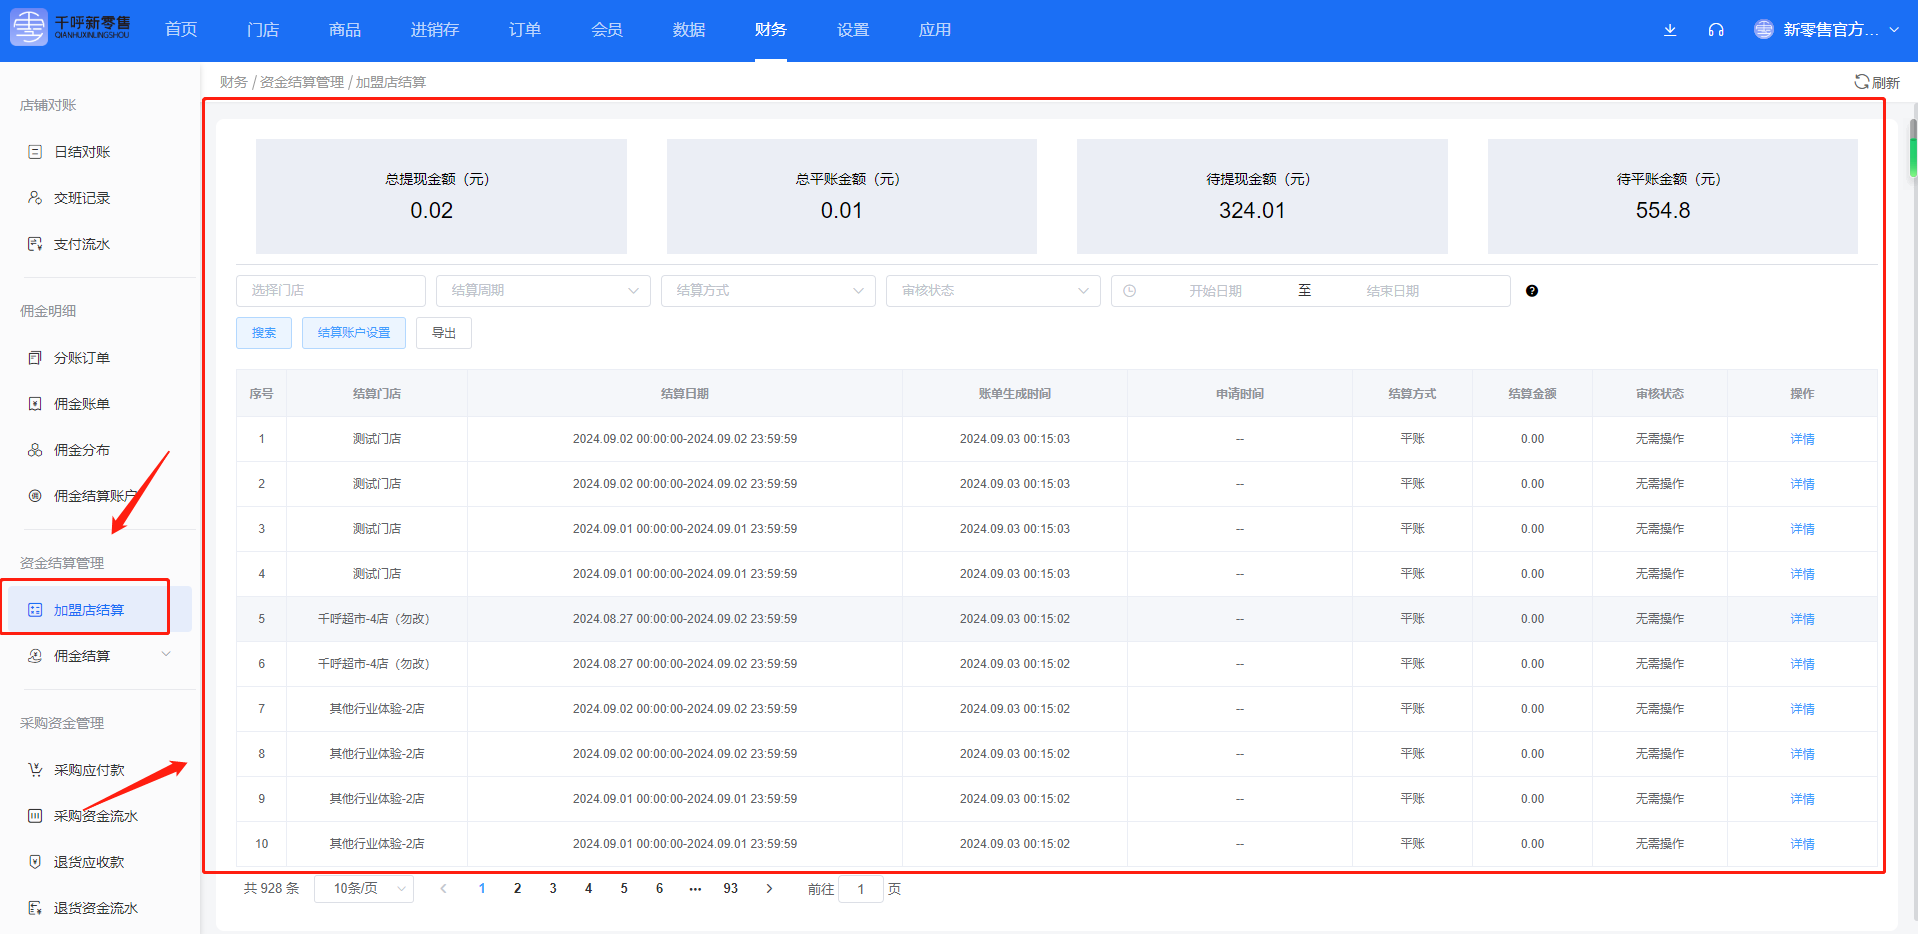Switch to the 进销存 top menu
Viewport: 1918px width, 934px height.
[x=435, y=30]
